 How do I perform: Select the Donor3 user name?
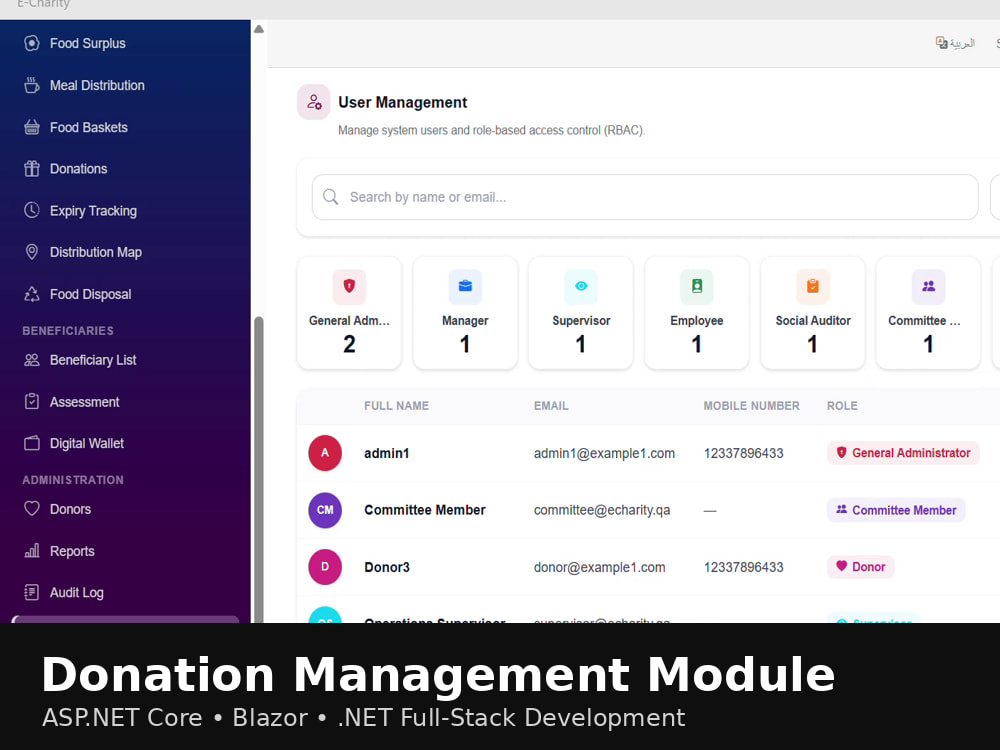pos(387,567)
